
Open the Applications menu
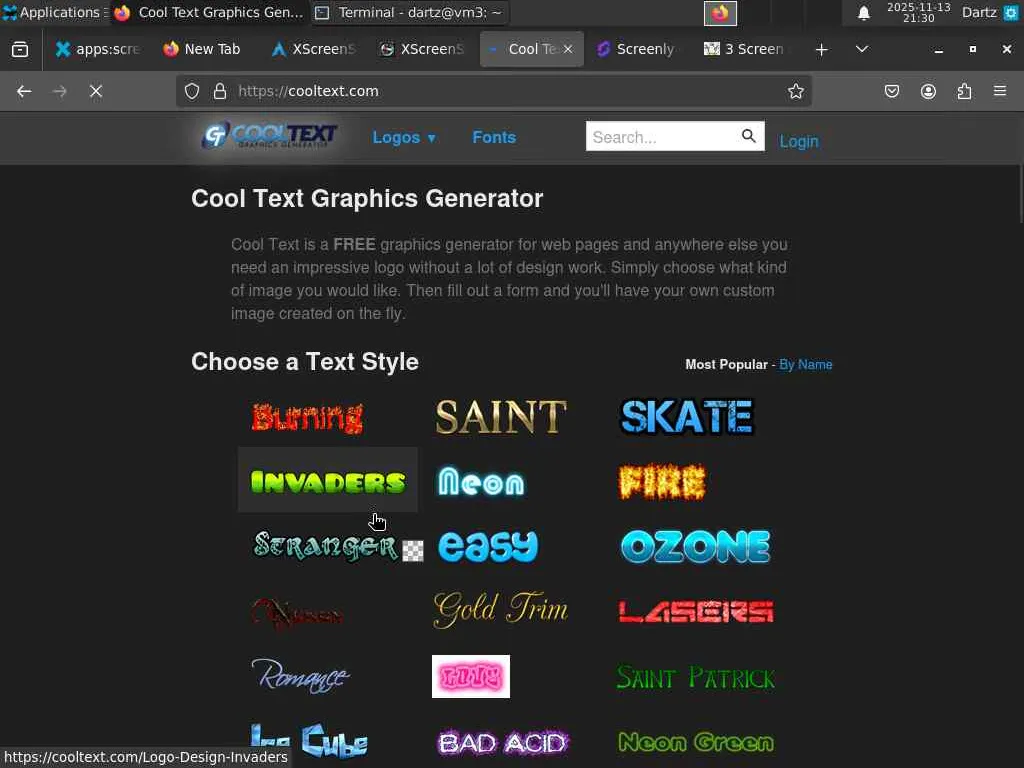(x=54, y=12)
